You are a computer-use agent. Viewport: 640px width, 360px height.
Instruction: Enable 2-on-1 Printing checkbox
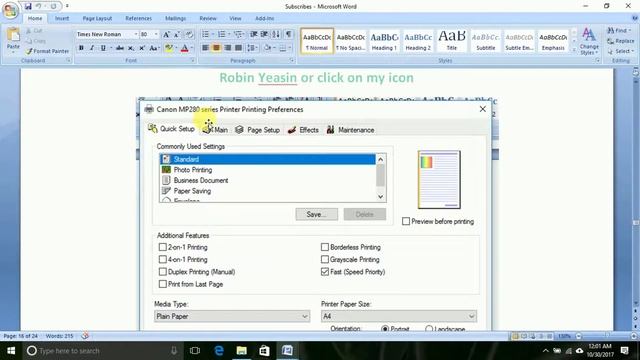162,247
